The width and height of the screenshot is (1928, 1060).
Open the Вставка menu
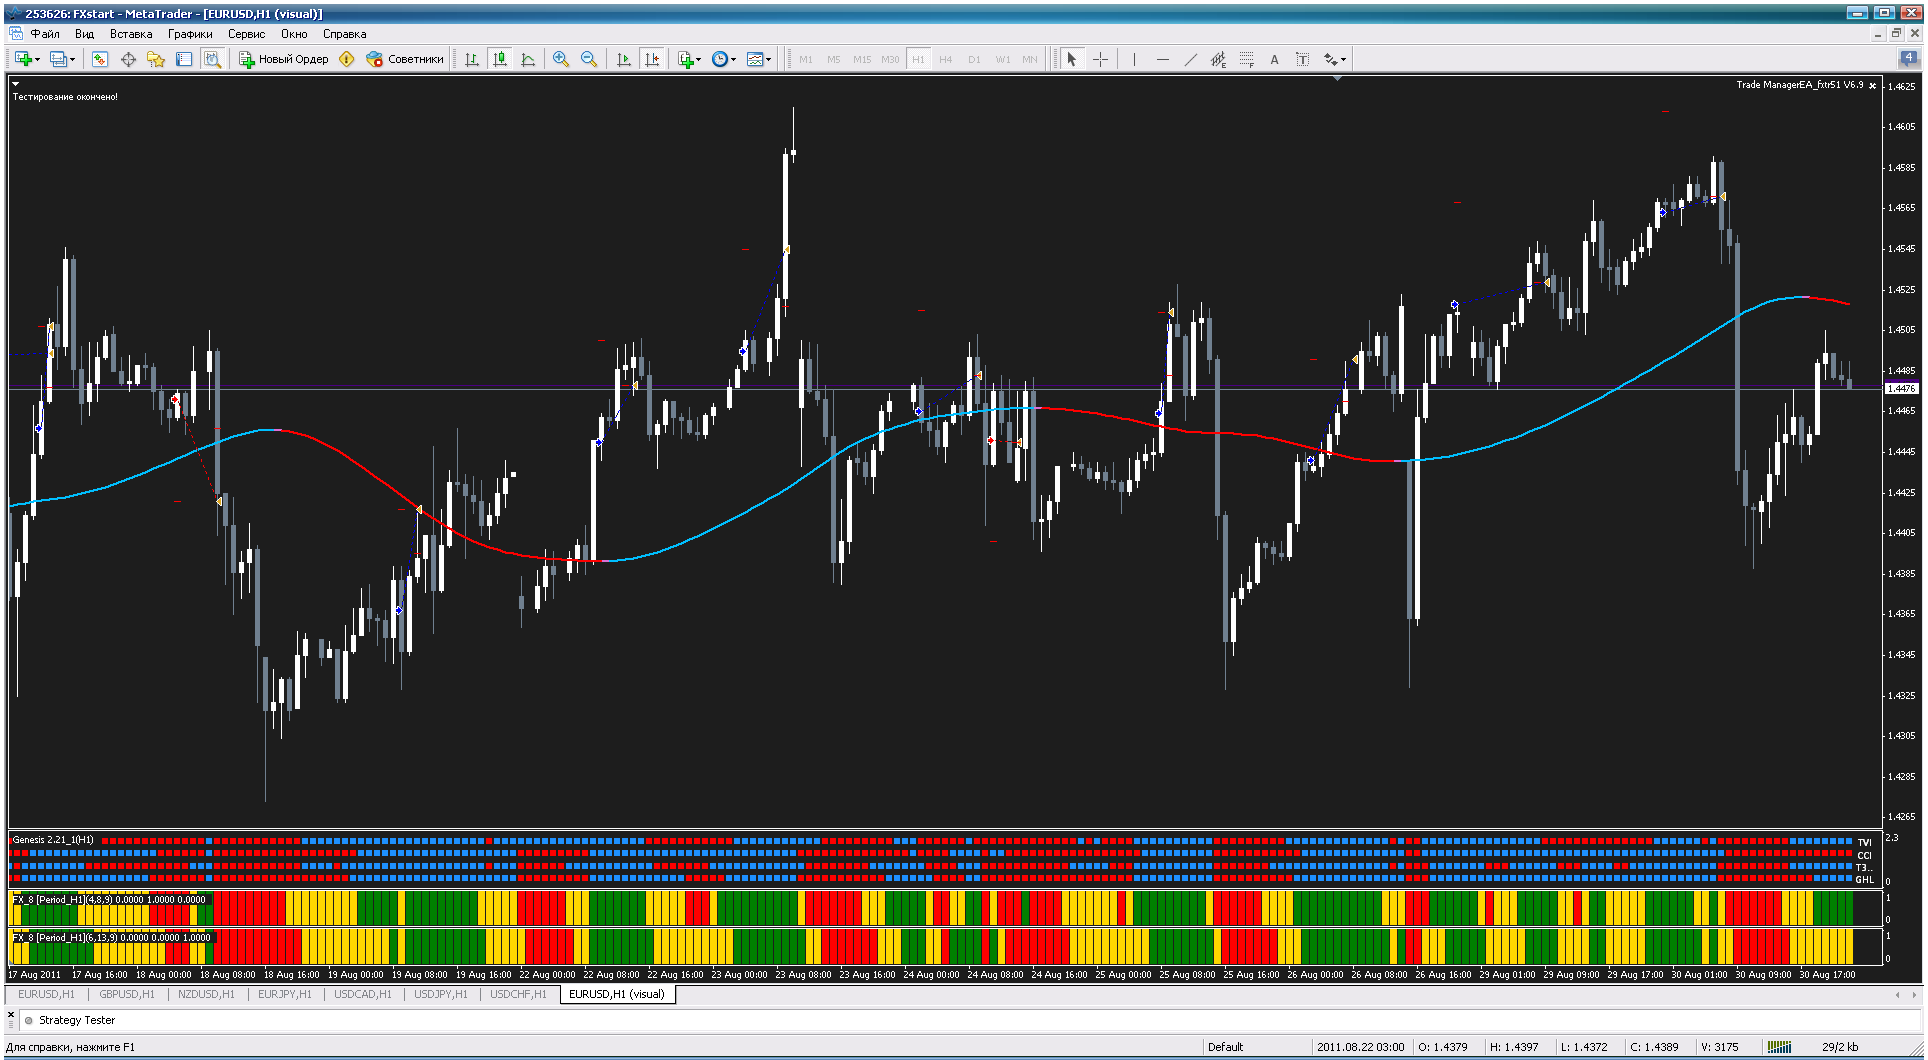131,34
